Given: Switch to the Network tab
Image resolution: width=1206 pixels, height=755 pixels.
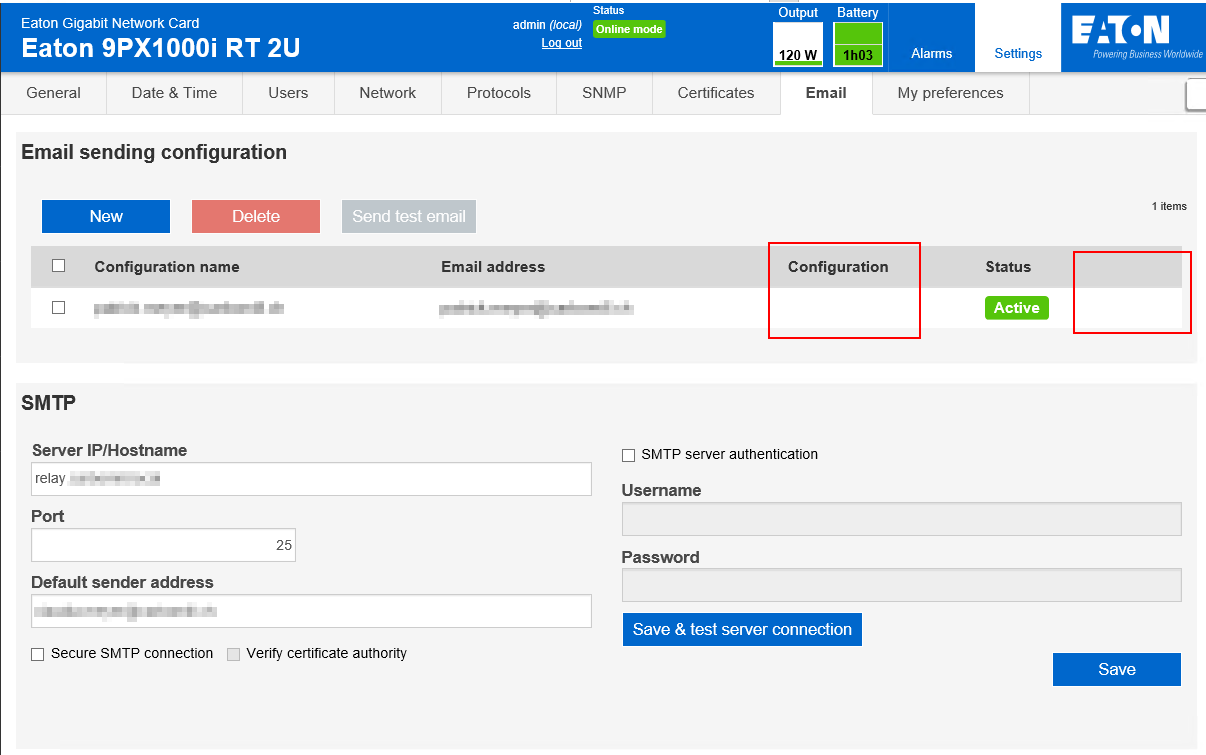Looking at the screenshot, I should (387, 93).
